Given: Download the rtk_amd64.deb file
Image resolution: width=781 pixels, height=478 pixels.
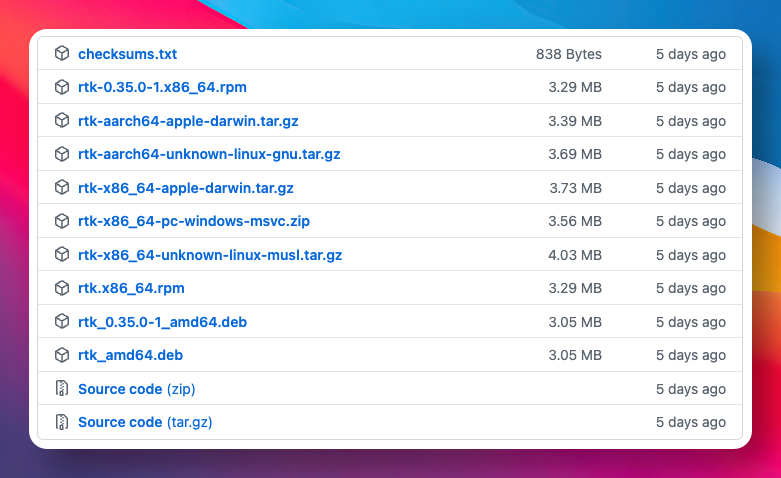Looking at the screenshot, I should pos(130,355).
